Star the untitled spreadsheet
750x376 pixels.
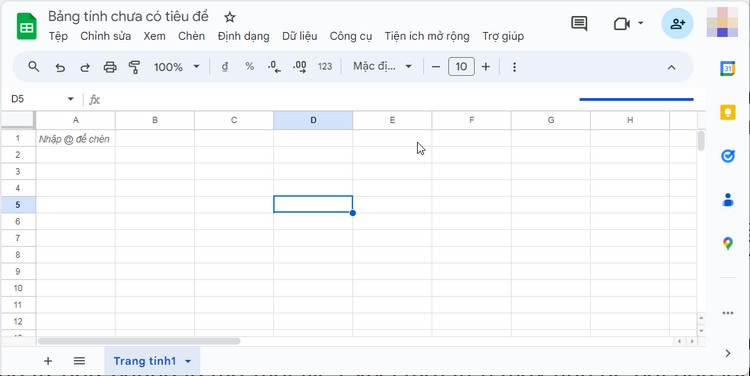click(x=230, y=17)
